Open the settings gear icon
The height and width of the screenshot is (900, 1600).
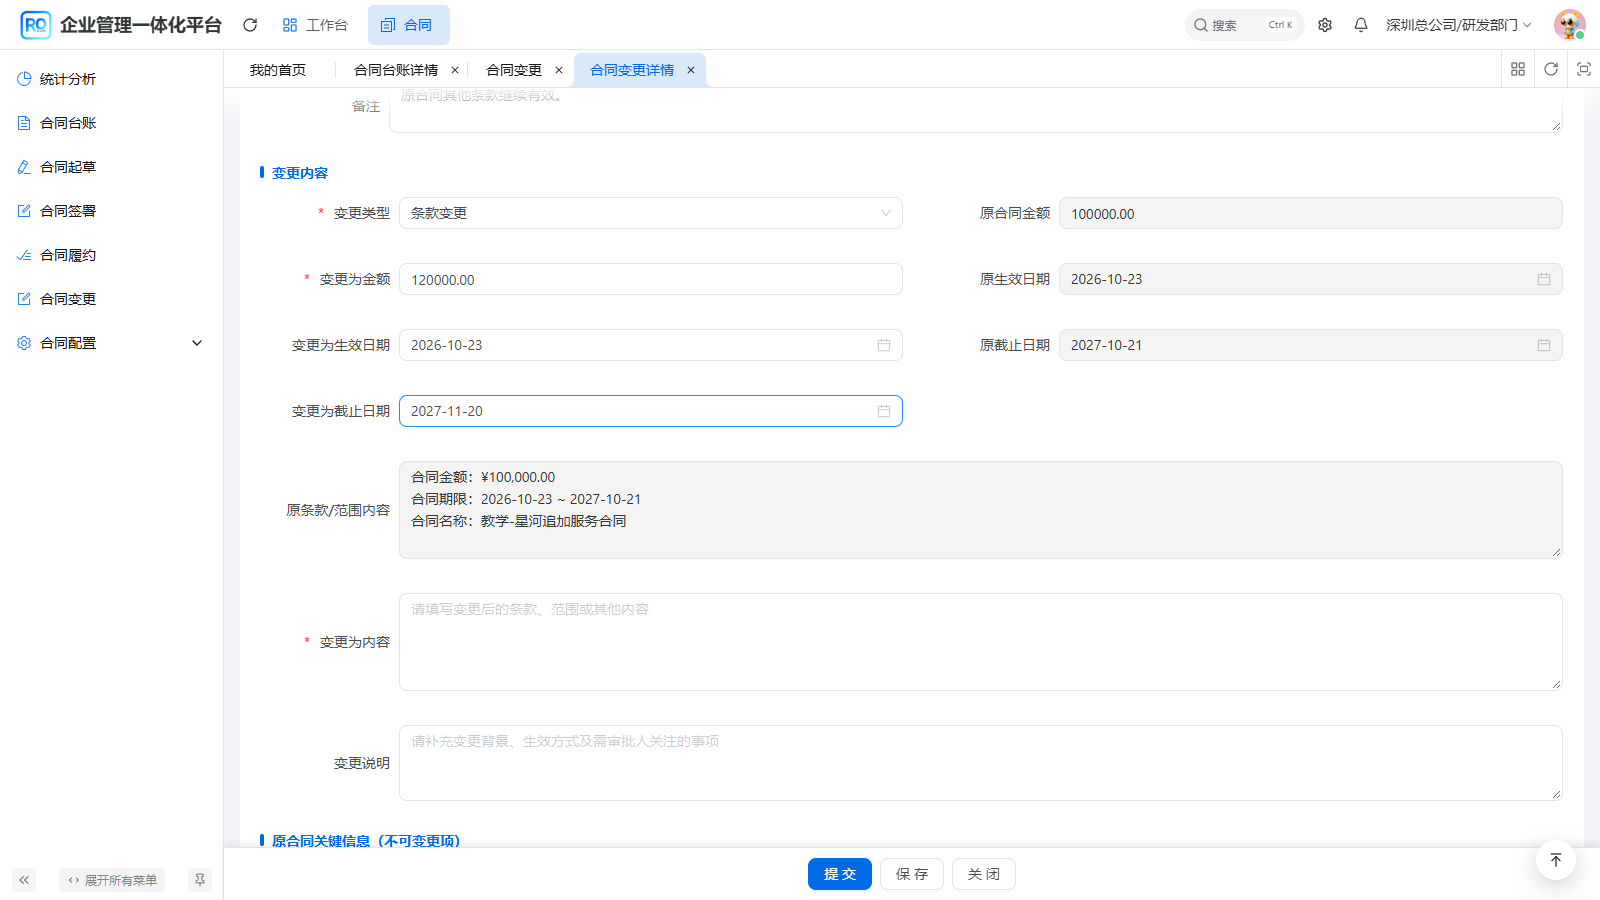tap(1325, 25)
